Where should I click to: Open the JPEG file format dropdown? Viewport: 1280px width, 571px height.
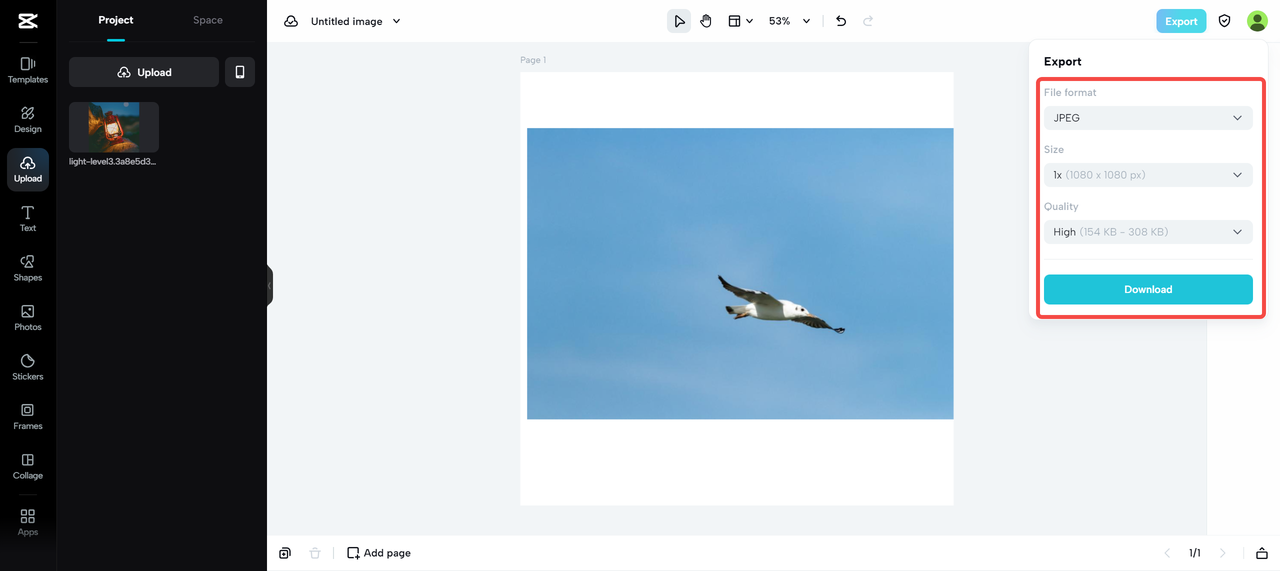(x=1148, y=118)
